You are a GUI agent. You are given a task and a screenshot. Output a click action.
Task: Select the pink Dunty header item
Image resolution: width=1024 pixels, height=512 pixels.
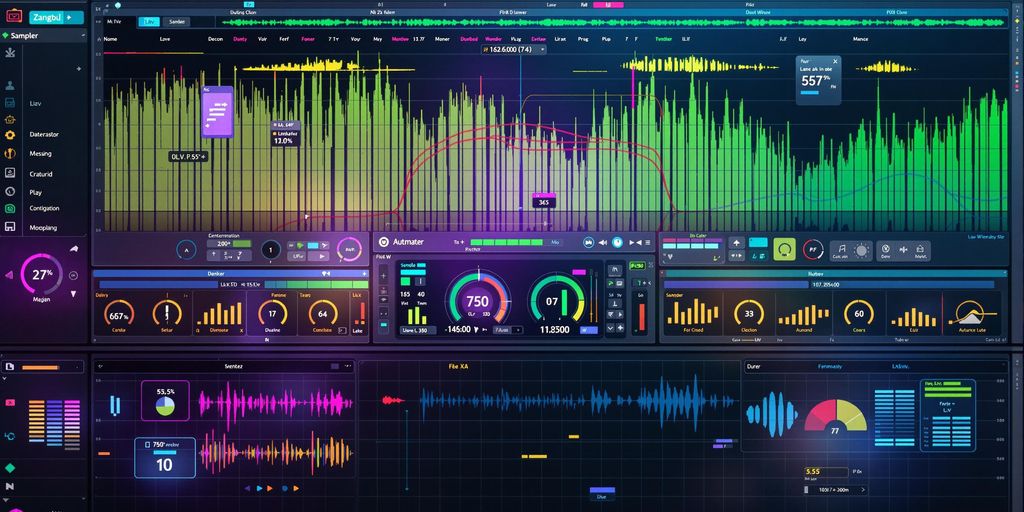point(240,39)
